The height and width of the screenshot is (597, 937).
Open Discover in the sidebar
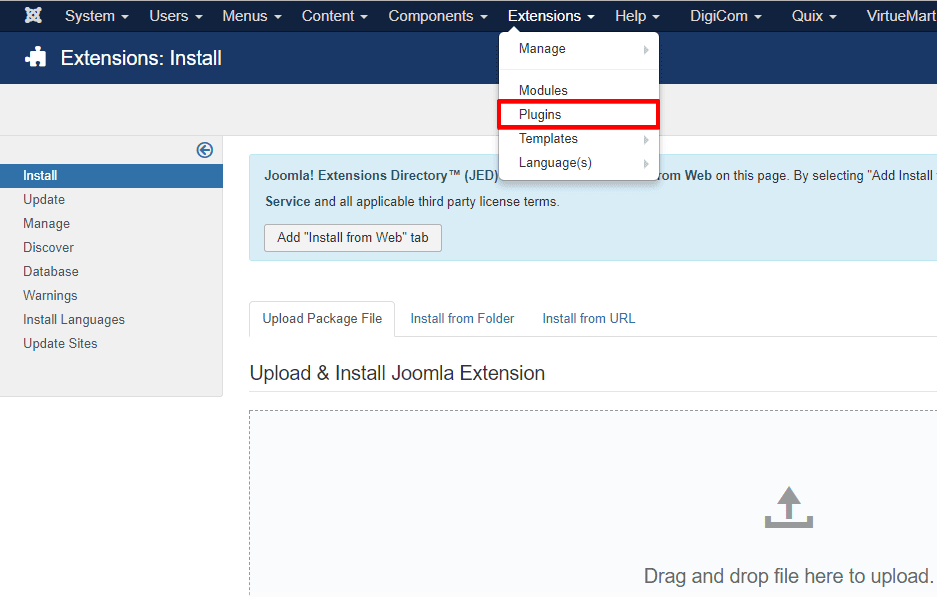point(49,248)
